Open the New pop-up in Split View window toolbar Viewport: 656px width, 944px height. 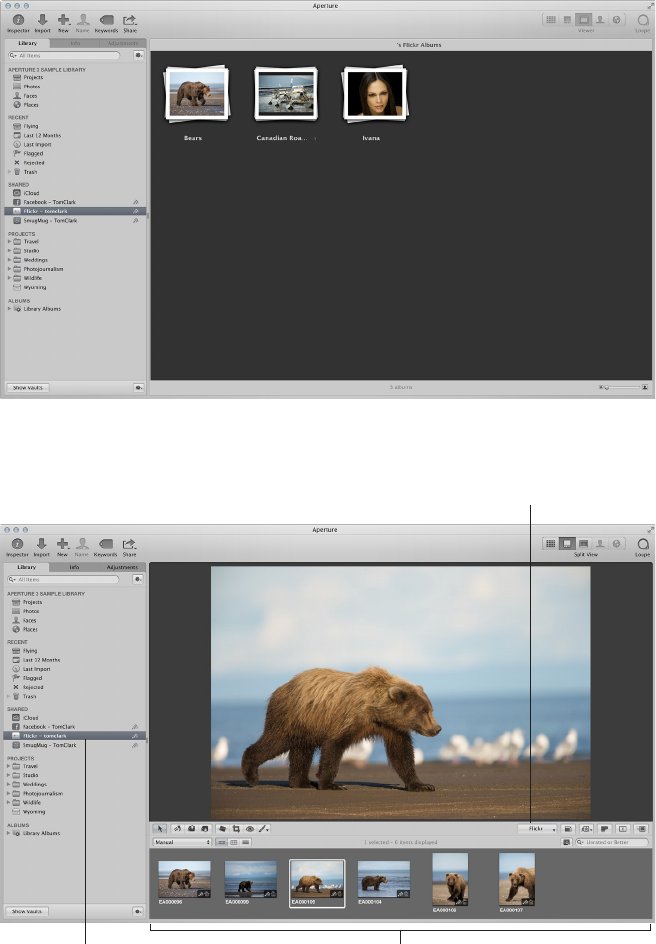click(63, 547)
